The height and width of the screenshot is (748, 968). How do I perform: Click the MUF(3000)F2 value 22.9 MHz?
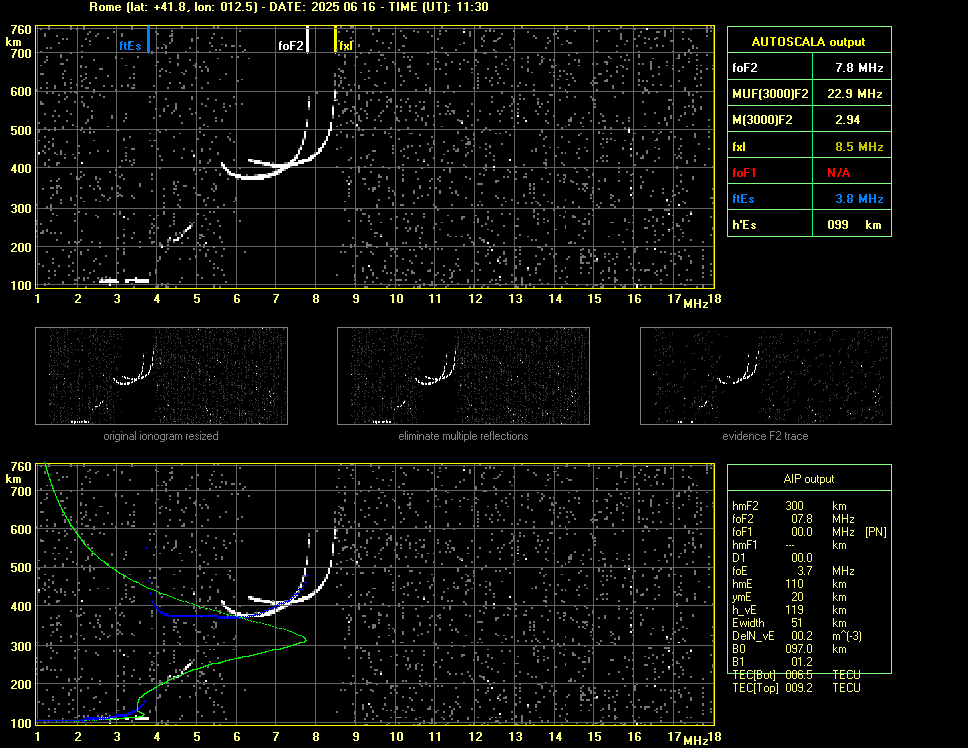854,94
